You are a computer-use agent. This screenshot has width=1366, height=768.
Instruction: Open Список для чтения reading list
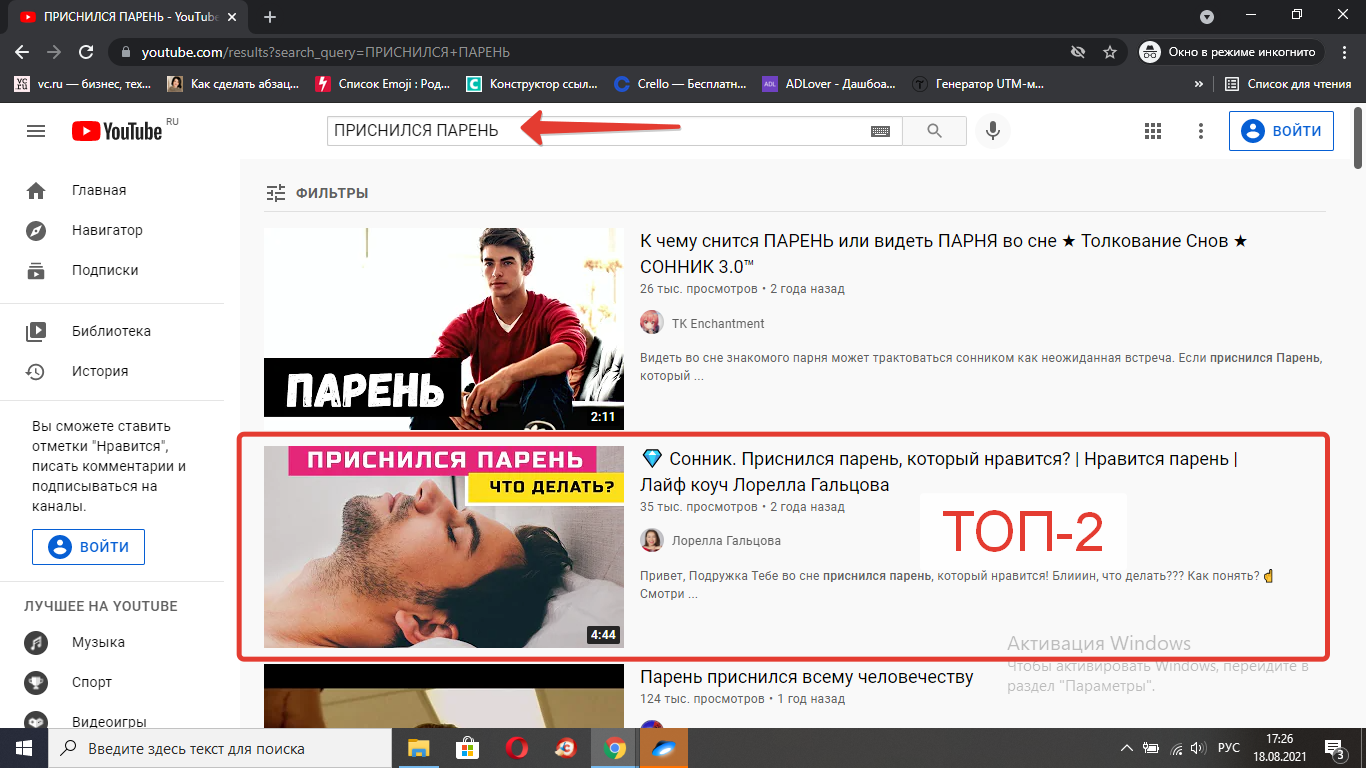click(x=1288, y=84)
